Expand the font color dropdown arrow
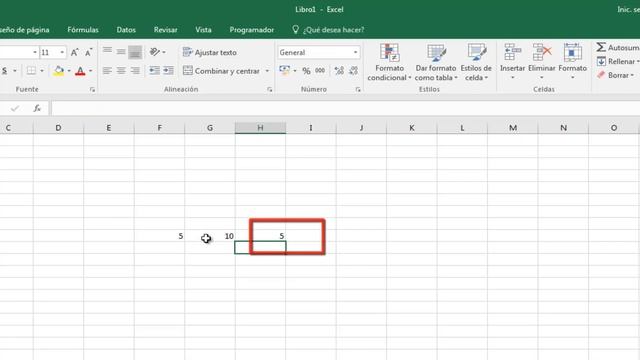 (x=91, y=71)
